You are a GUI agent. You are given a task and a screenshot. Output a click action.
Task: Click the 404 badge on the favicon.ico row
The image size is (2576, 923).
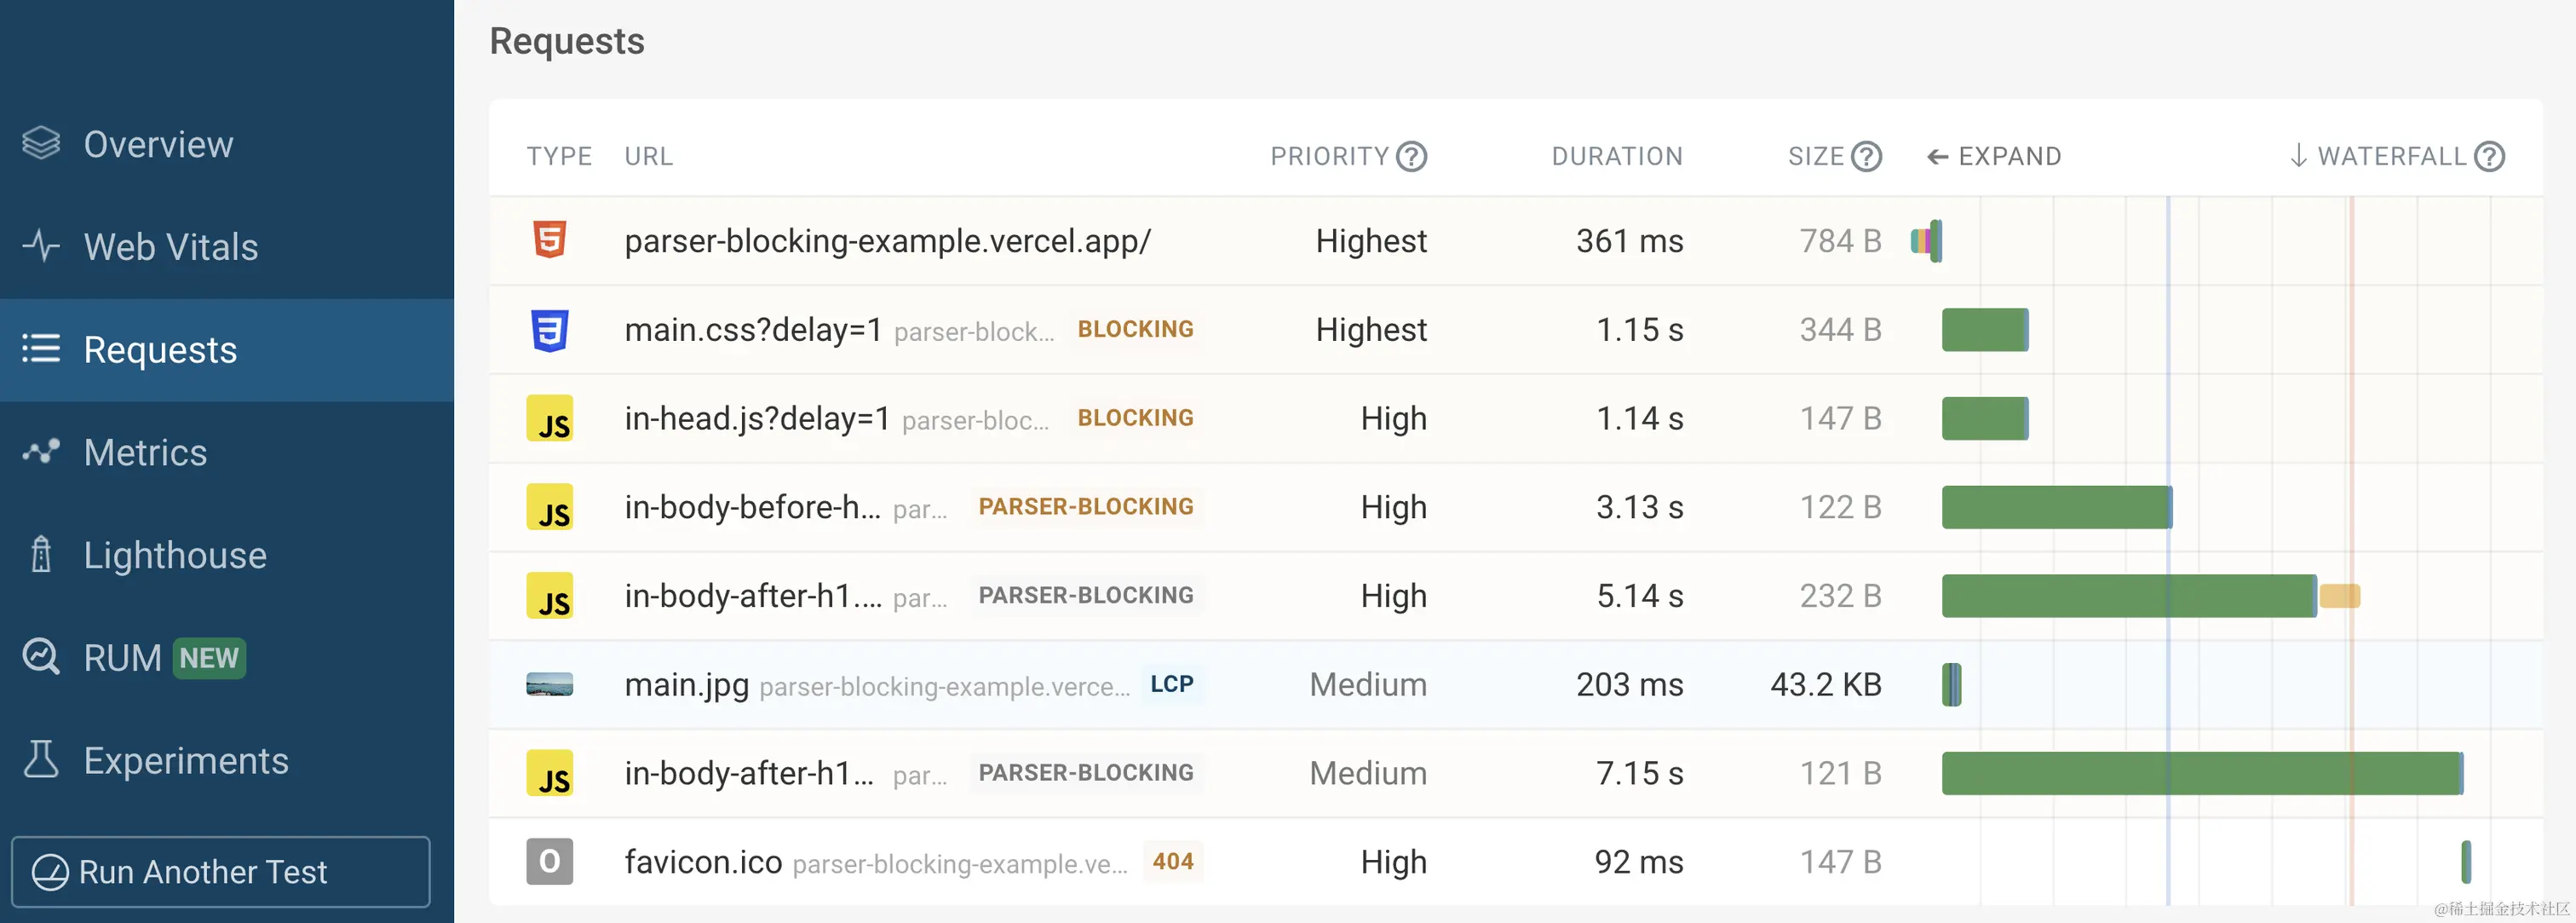tap(1172, 862)
